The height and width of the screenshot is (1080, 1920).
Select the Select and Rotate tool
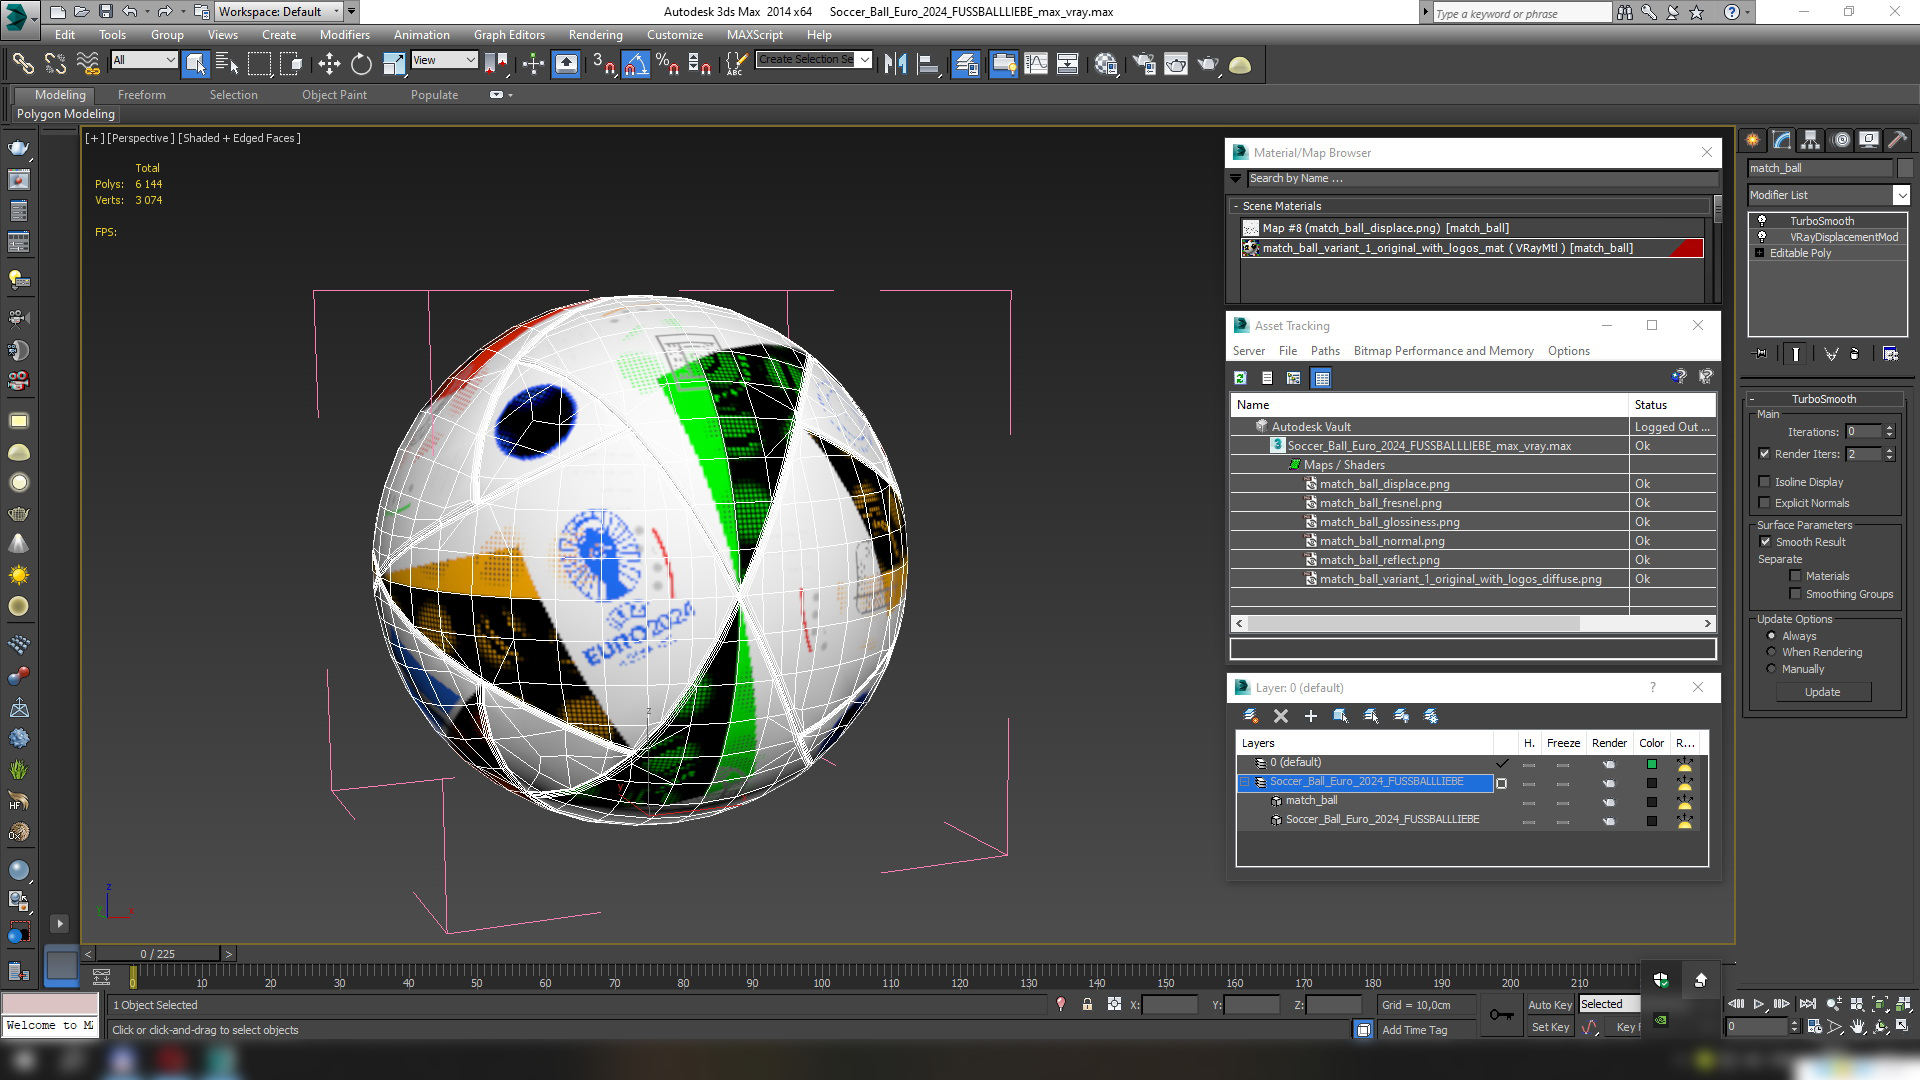pos(361,64)
